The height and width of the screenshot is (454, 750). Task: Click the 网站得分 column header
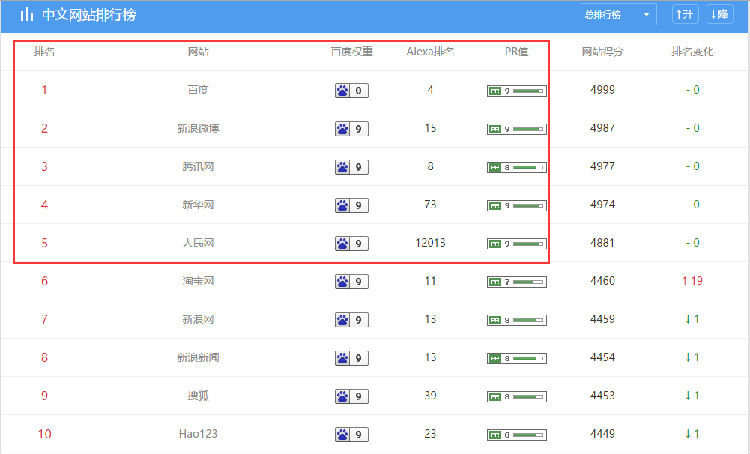pyautogui.click(x=602, y=52)
